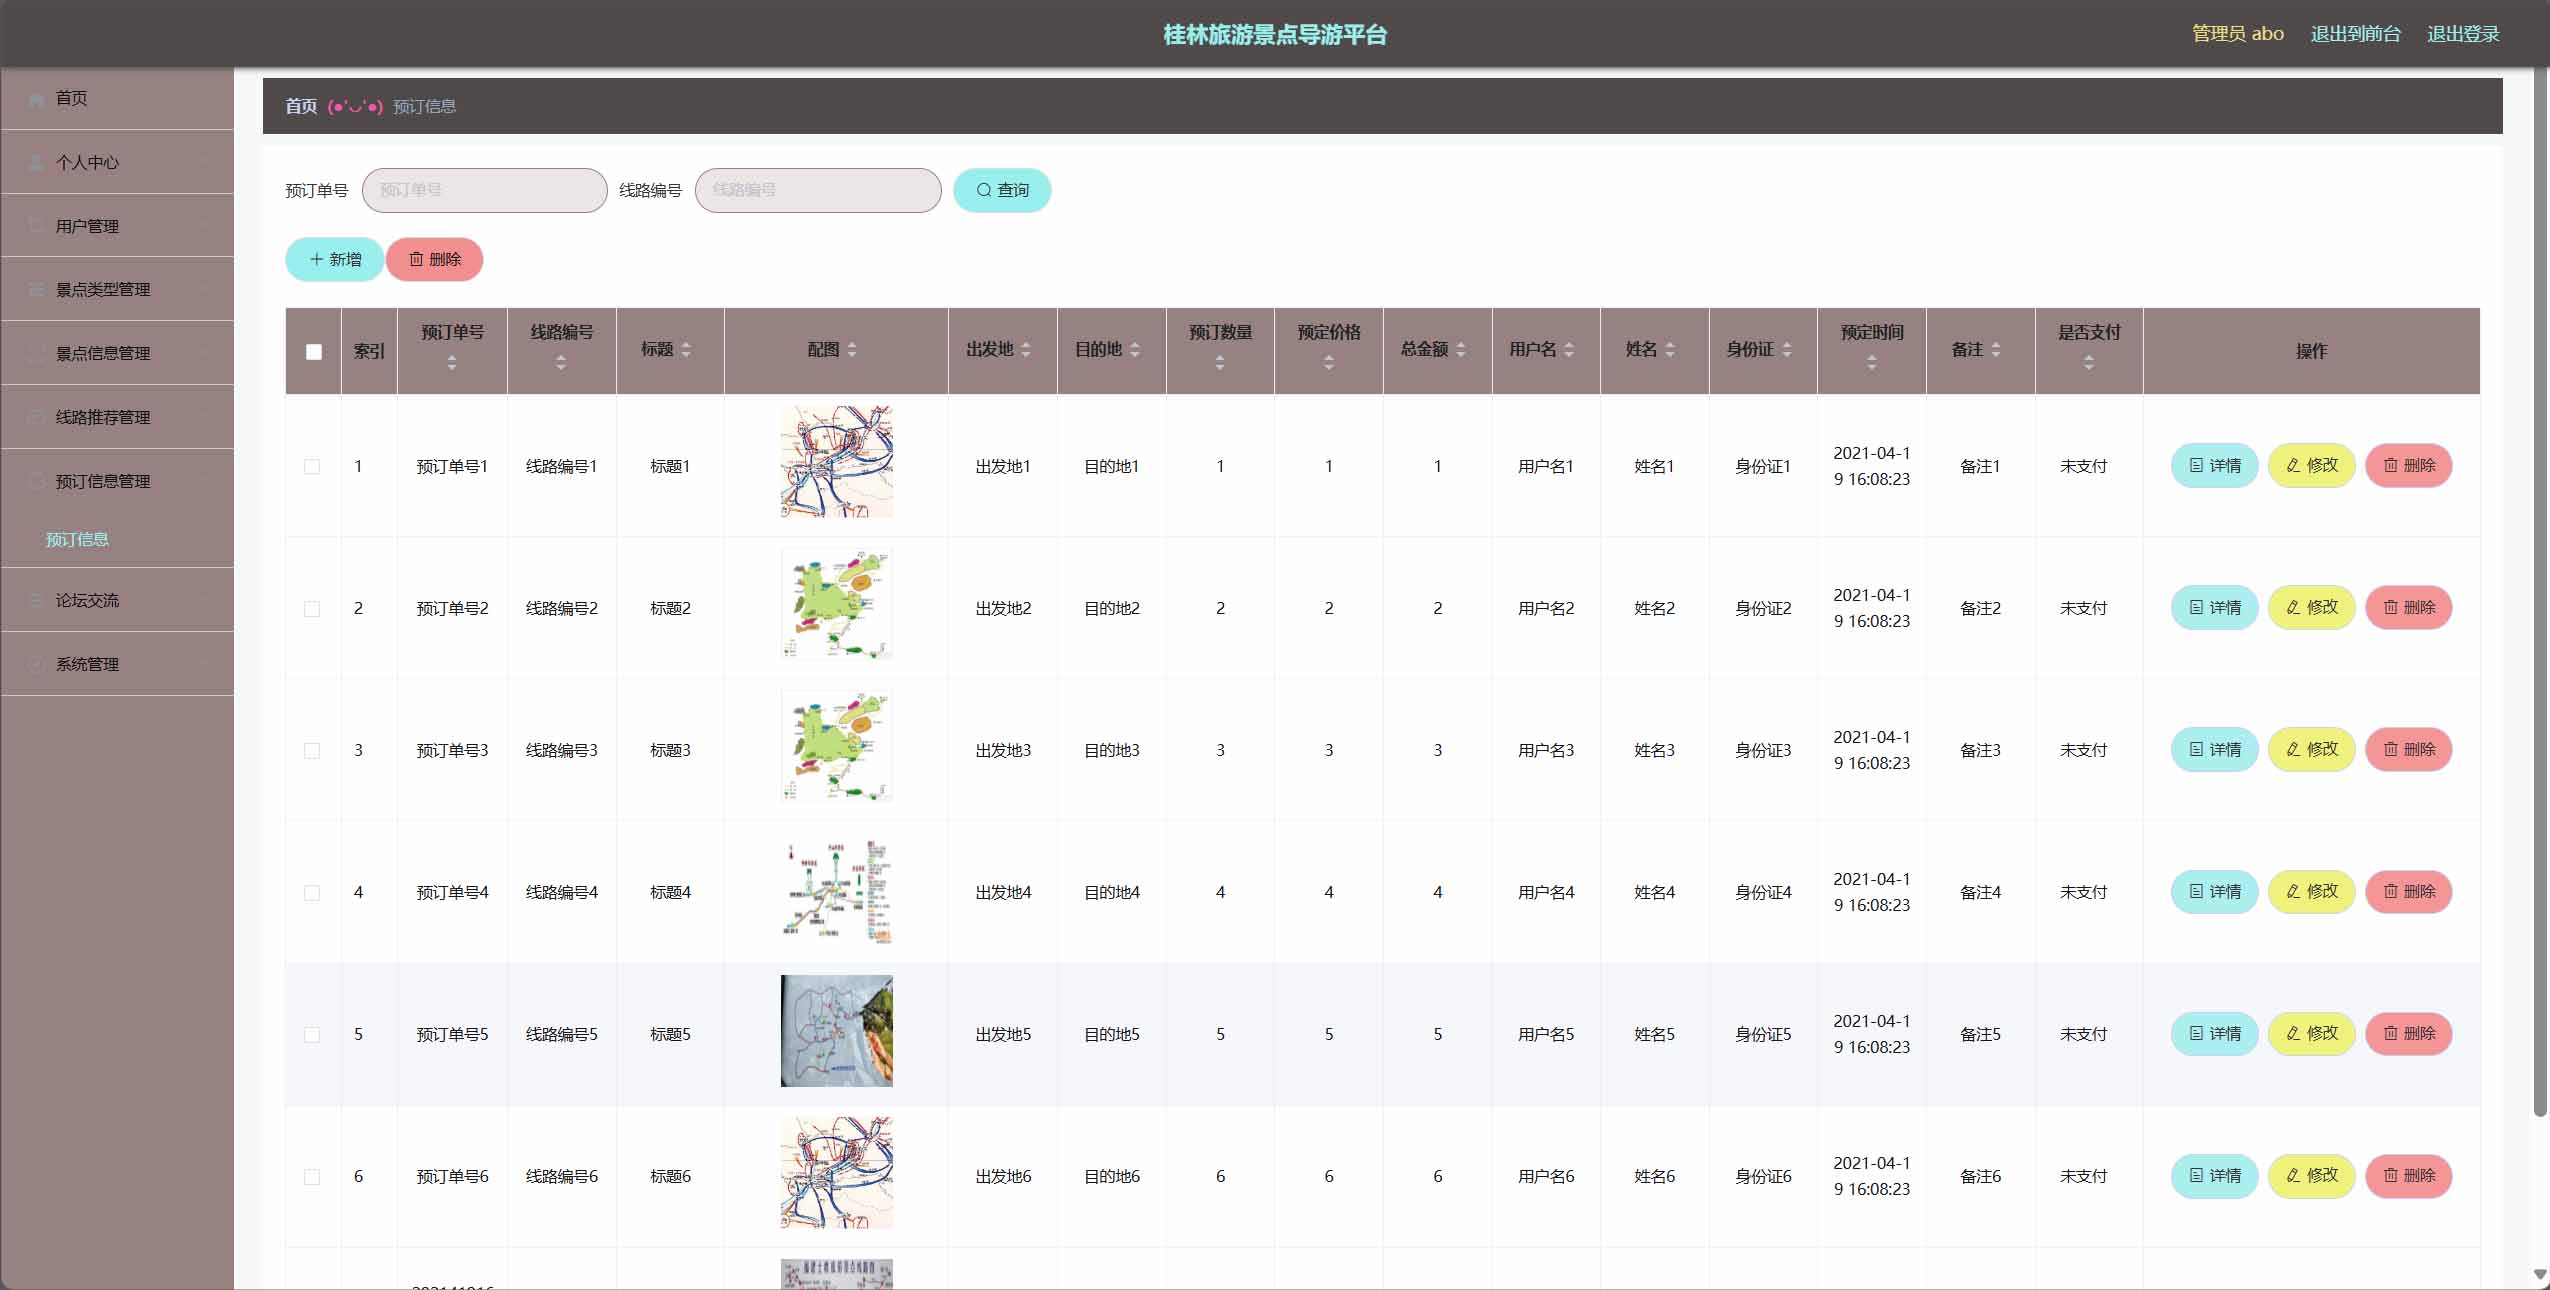2550x1290 pixels.
Task: Click the document icon in row 3's 详情 button
Action: 2196,750
